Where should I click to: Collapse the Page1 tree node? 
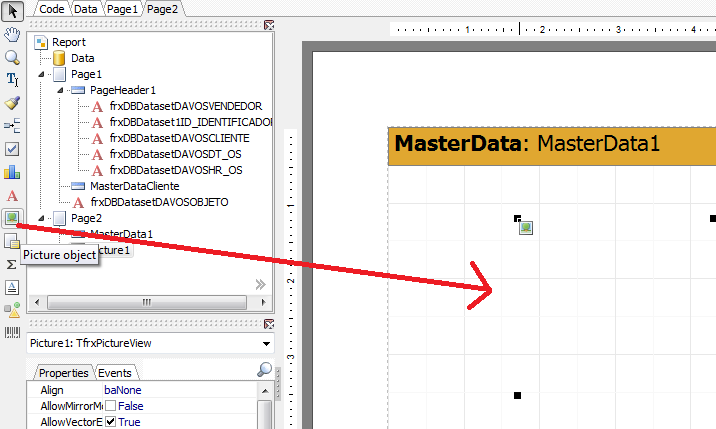pos(42,74)
